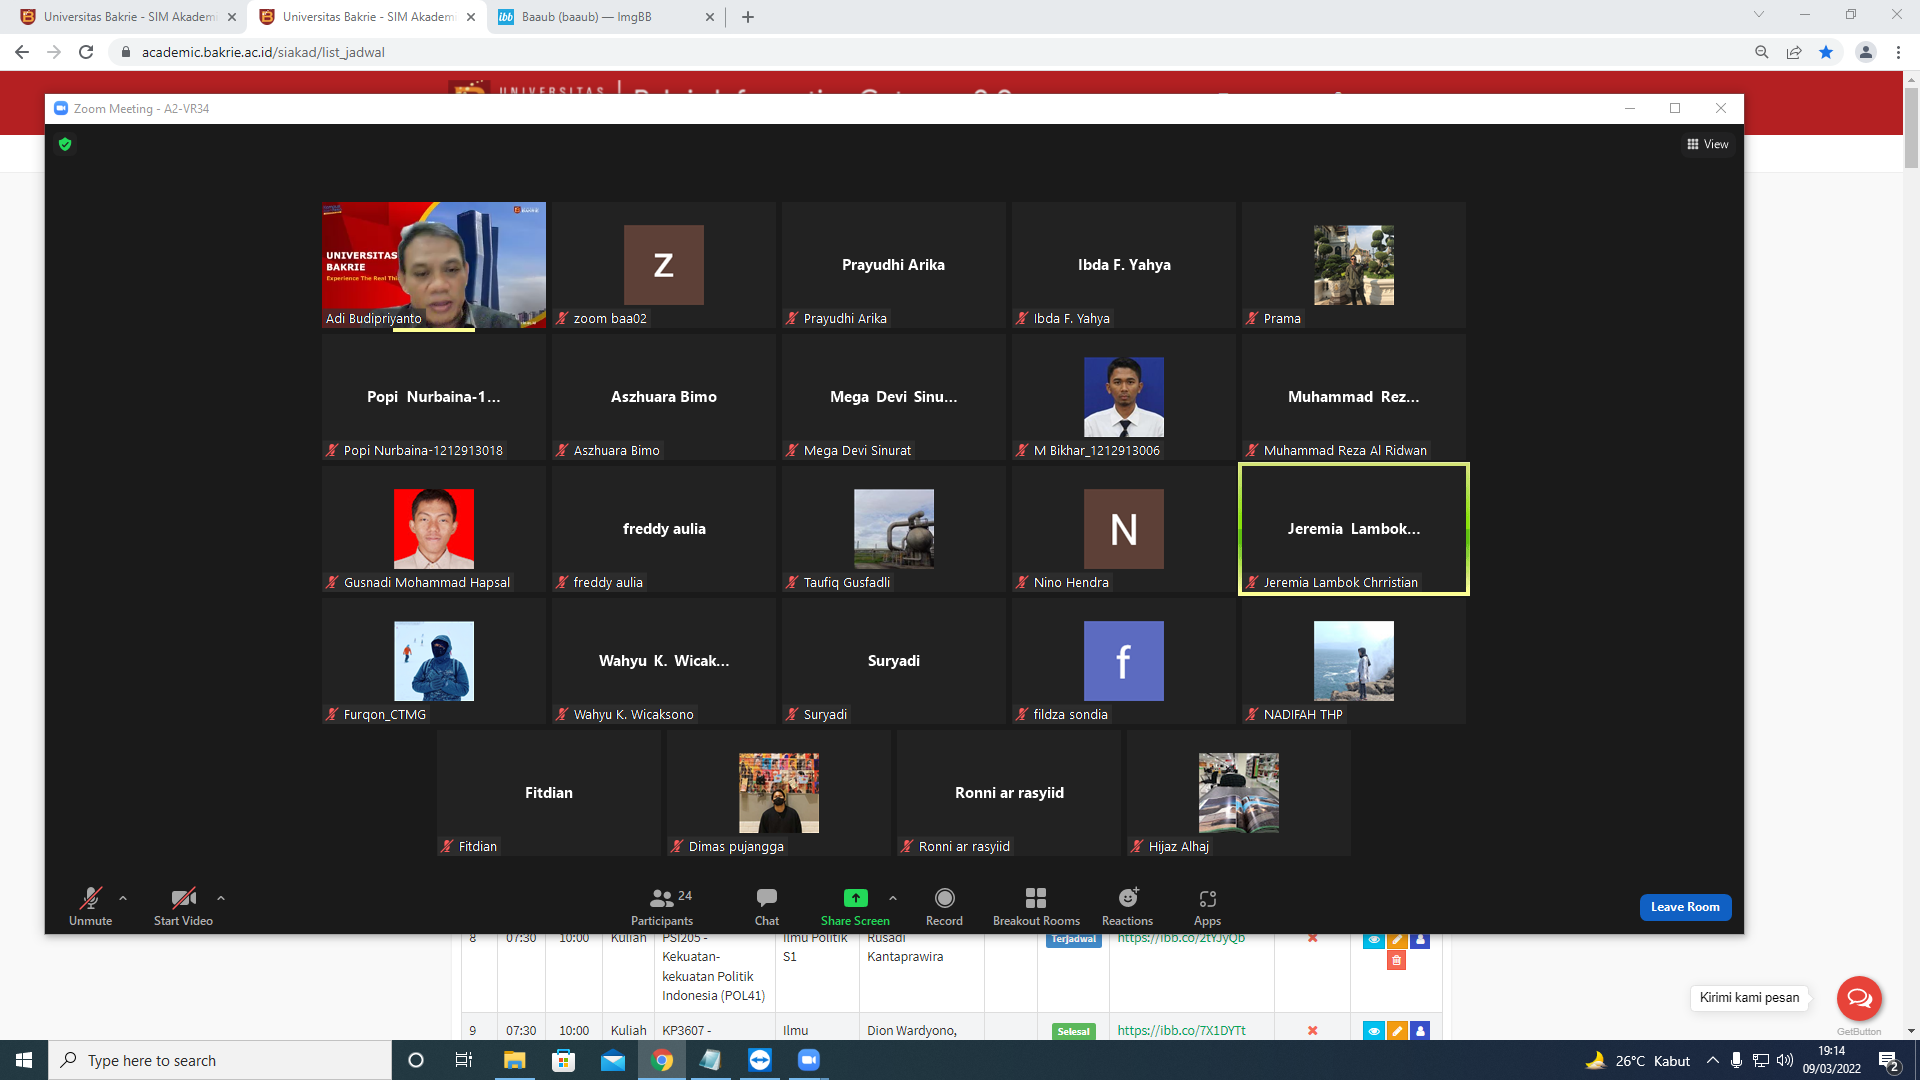Switch to second Universitas Bakrie SIM Akademik tab
The width and height of the screenshot is (1920, 1080).
coord(368,17)
